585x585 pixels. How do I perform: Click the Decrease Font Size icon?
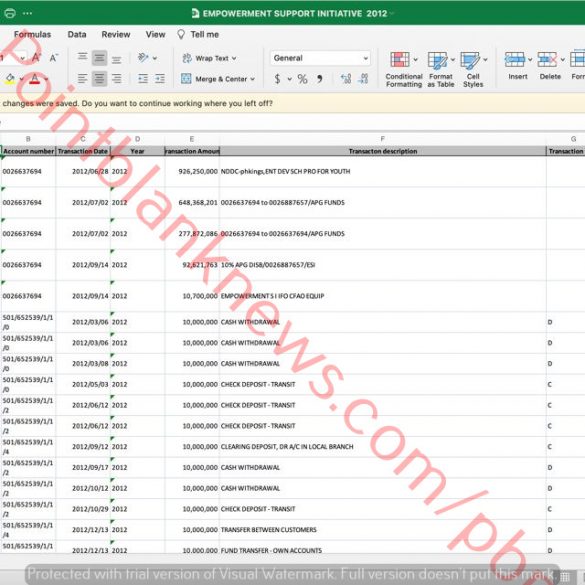pos(54,58)
